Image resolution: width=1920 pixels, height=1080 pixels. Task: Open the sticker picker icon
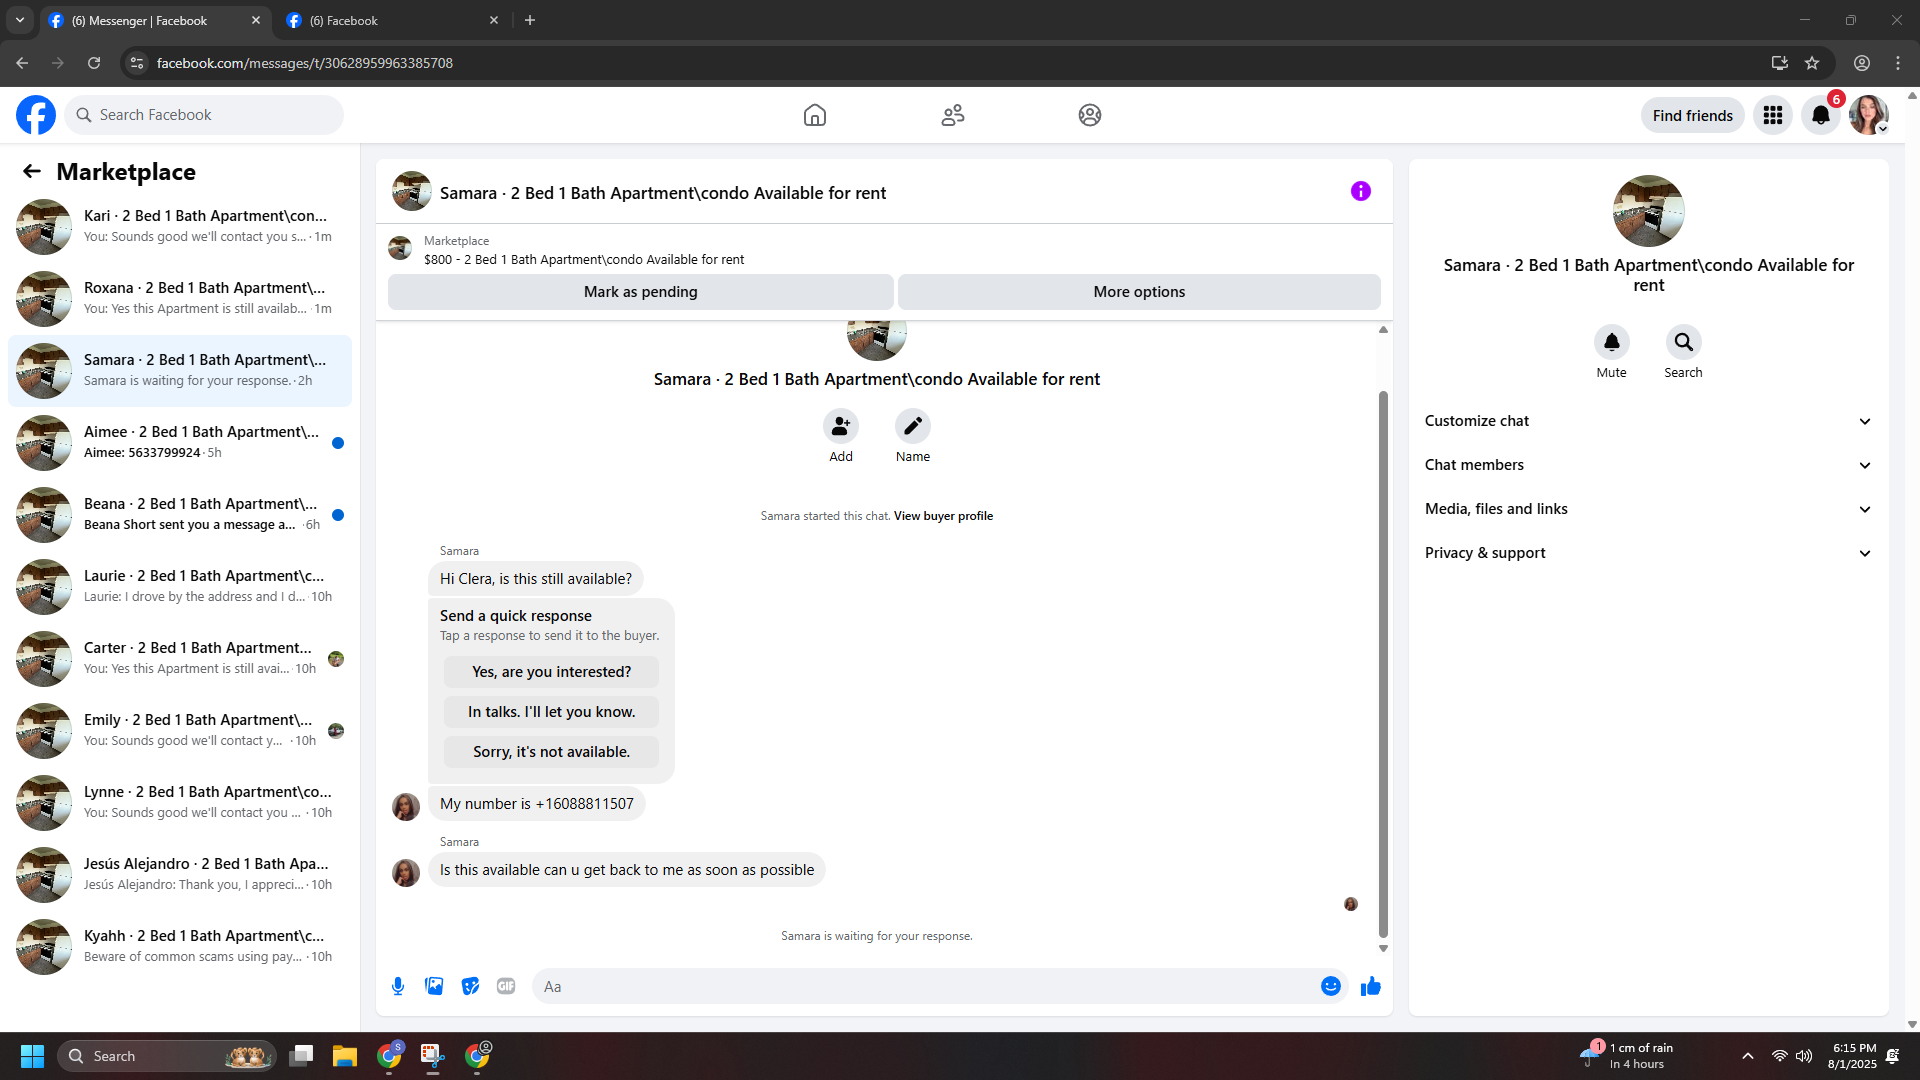tap(470, 986)
